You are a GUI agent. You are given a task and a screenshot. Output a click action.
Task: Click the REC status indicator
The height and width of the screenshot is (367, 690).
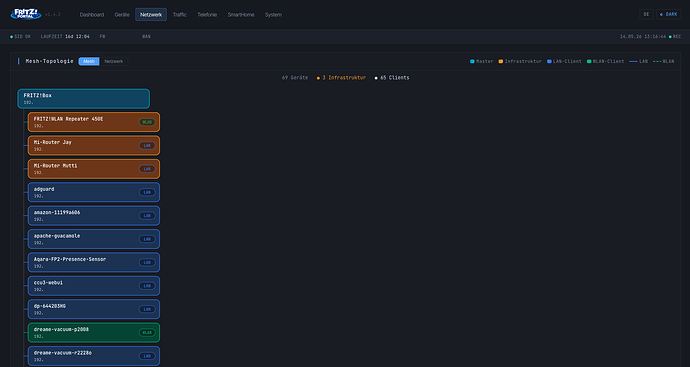click(675, 37)
